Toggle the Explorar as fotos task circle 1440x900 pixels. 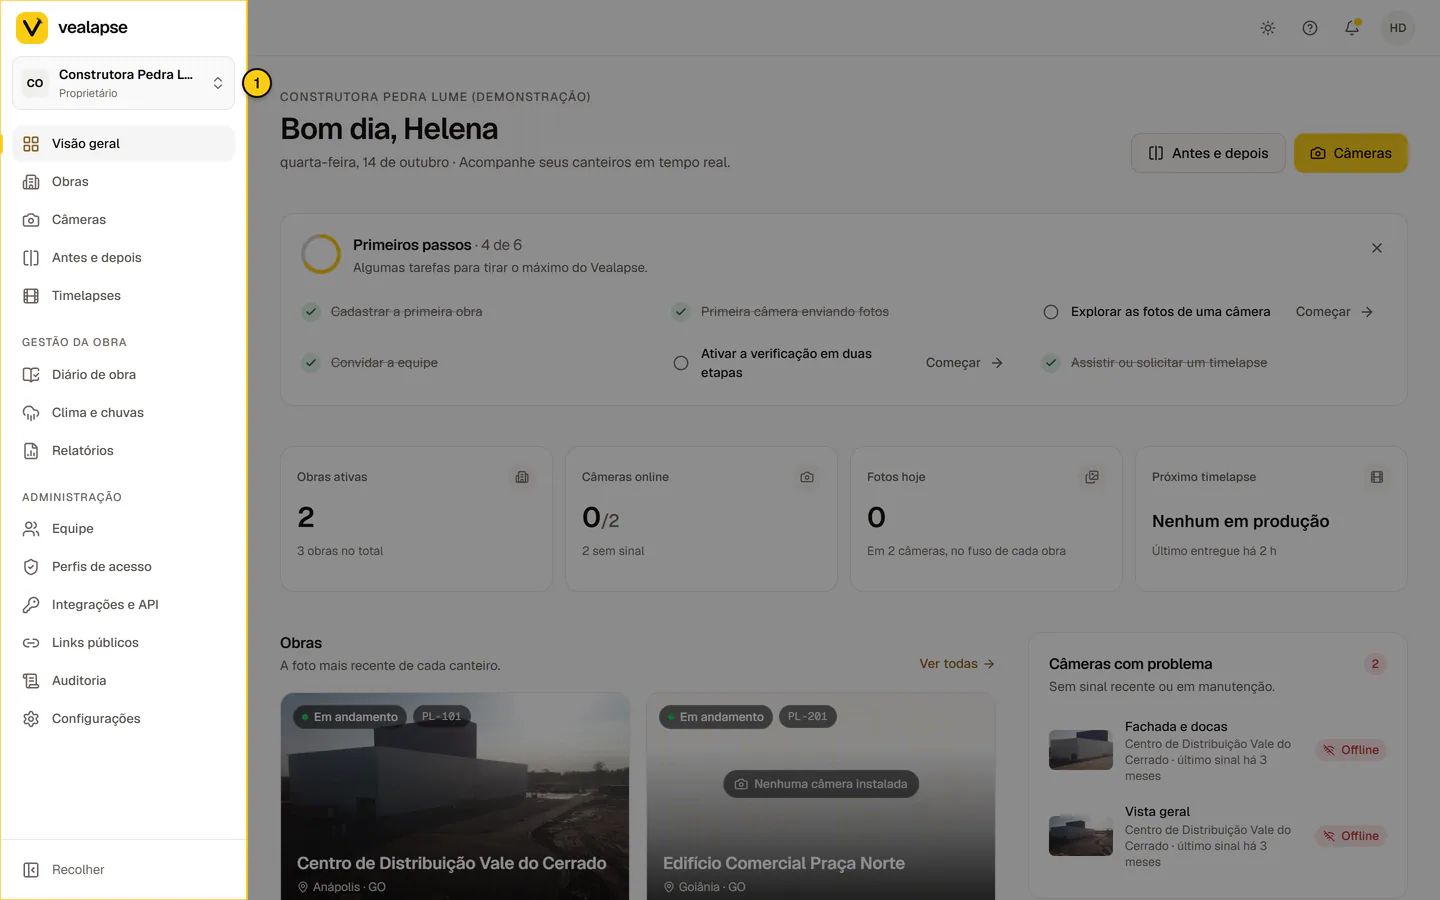tap(1051, 312)
